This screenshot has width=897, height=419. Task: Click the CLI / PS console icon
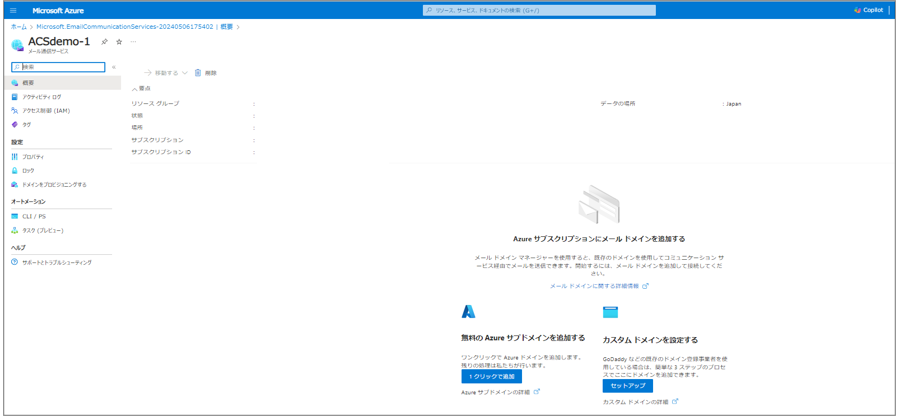click(x=15, y=216)
